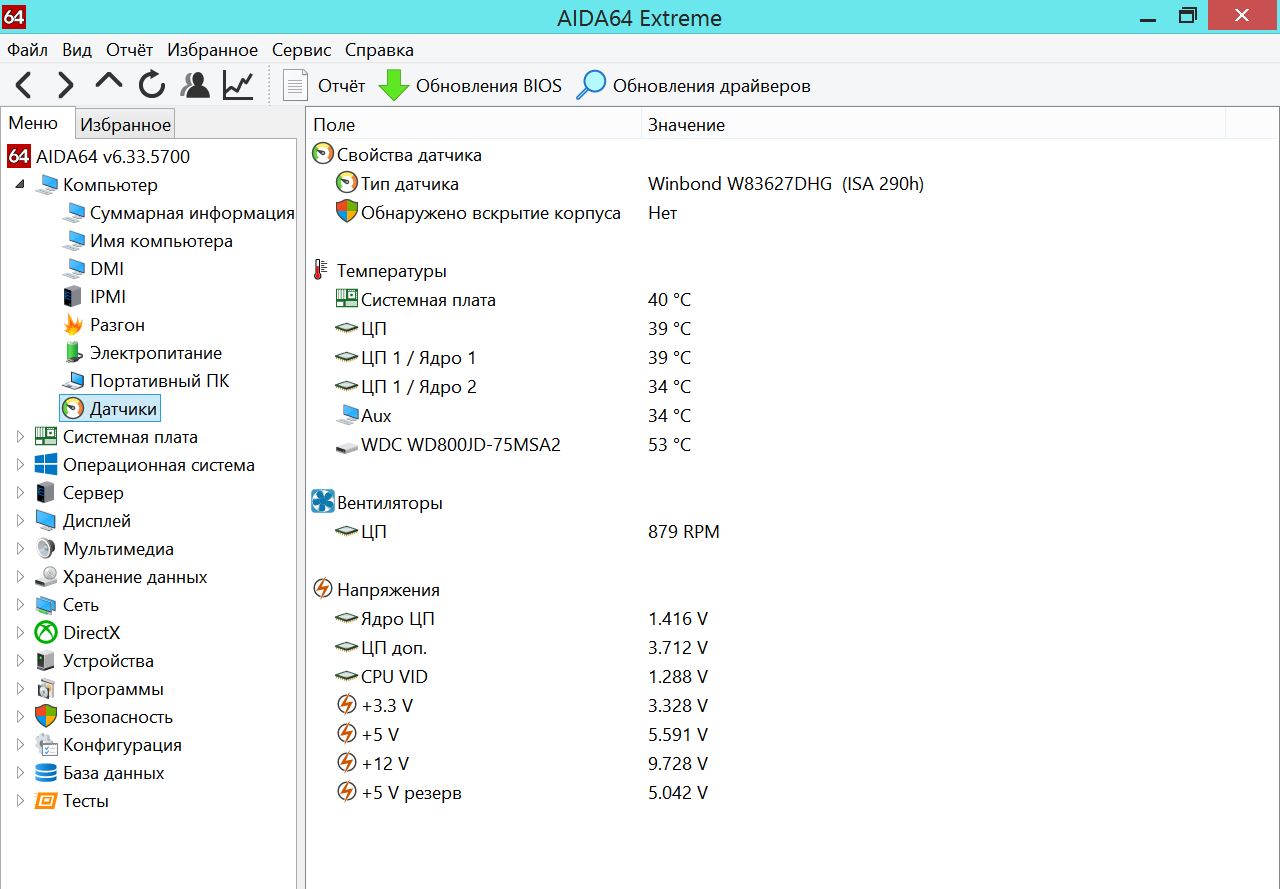Click the Датчики gauge icon in tree

click(73, 409)
